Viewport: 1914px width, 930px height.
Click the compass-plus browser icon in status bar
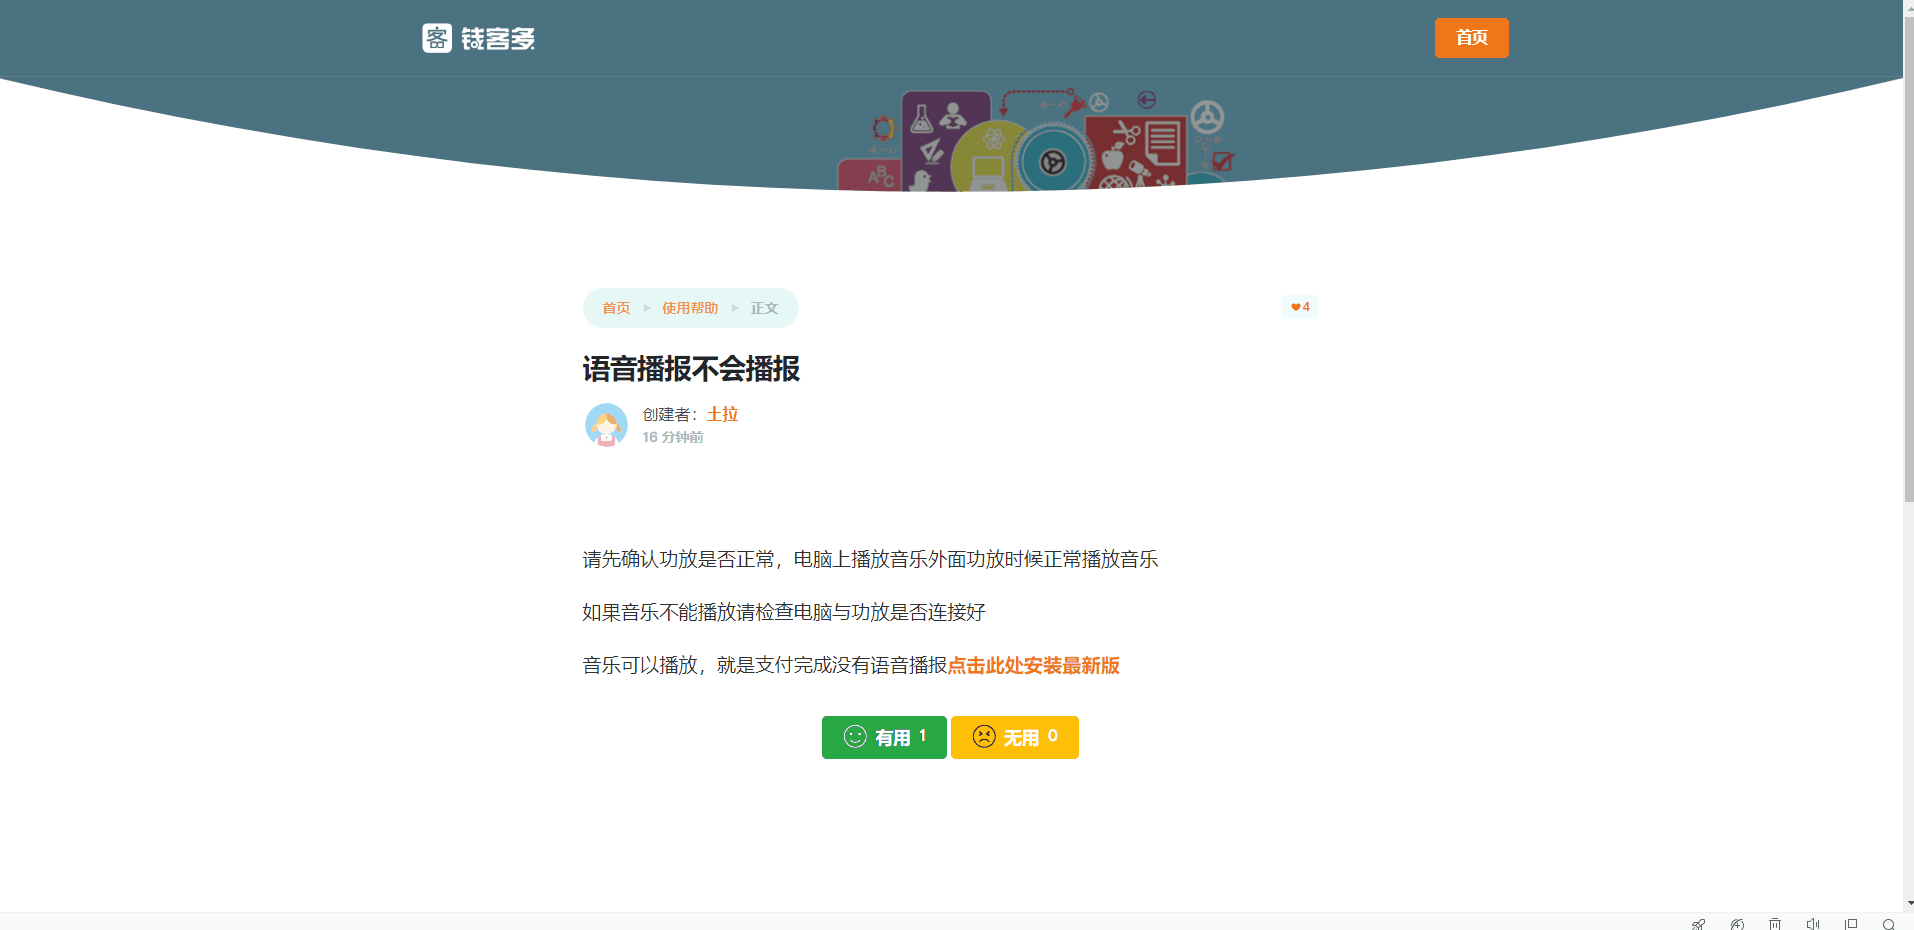(1737, 924)
